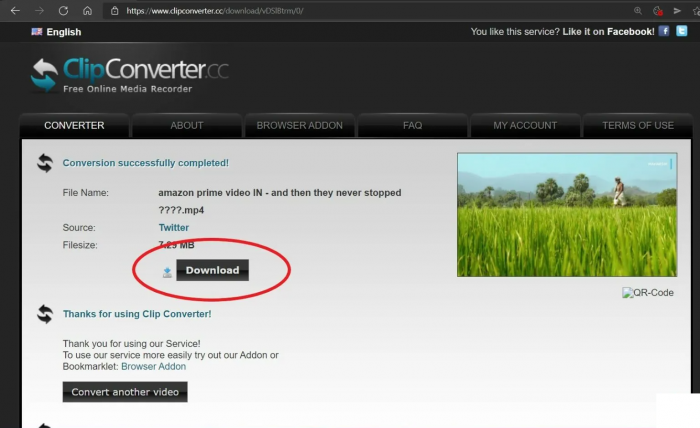
Task: Click the Source: label
Action: (x=79, y=228)
